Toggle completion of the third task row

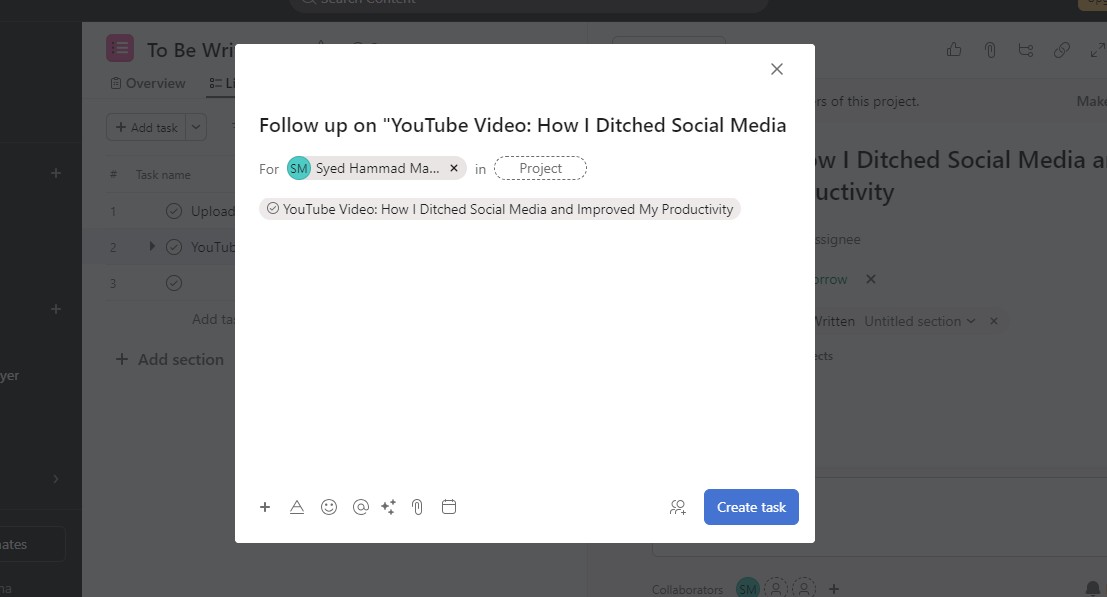tap(174, 283)
